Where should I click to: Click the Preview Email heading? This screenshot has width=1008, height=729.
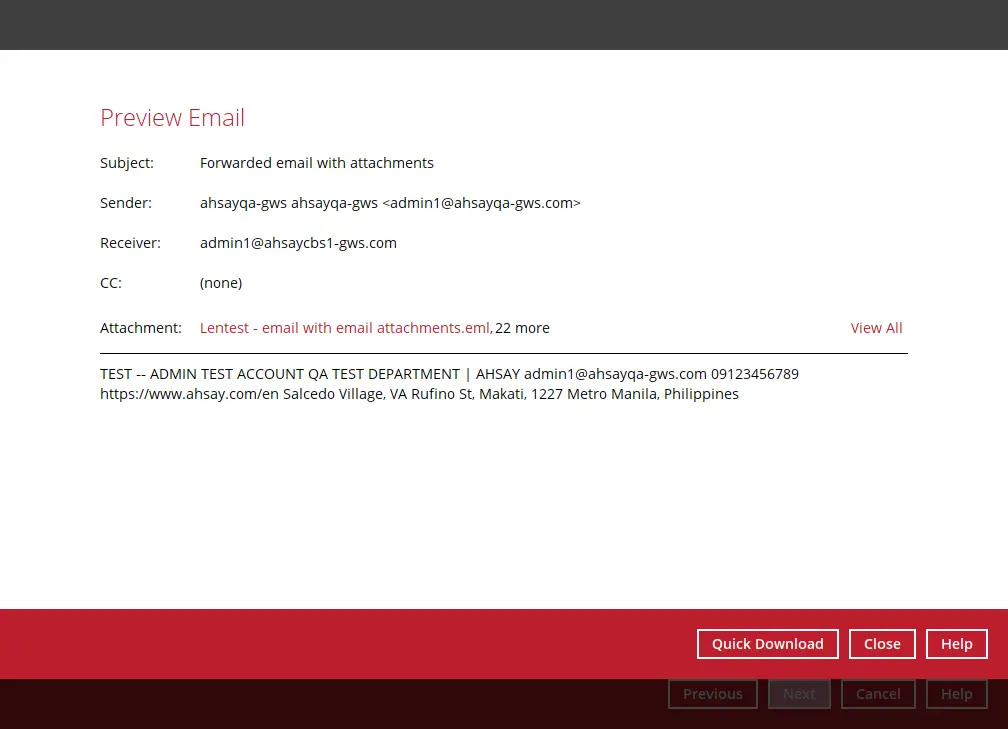click(172, 117)
